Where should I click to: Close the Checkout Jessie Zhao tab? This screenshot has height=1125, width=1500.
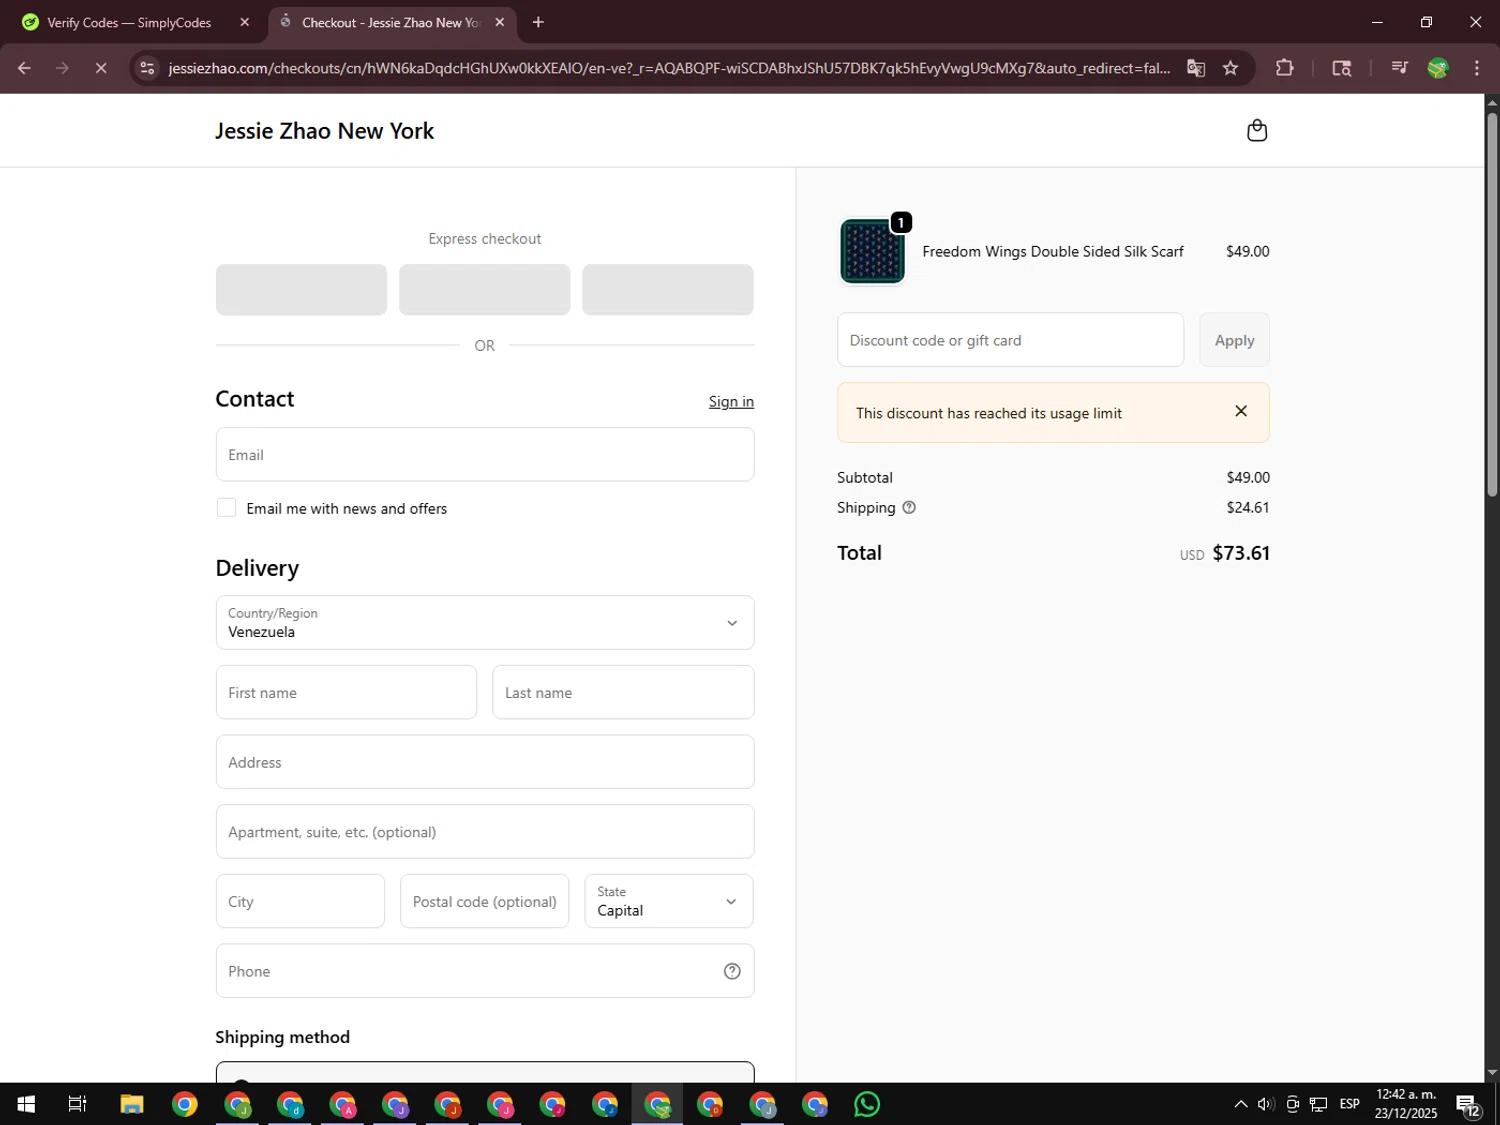click(500, 22)
